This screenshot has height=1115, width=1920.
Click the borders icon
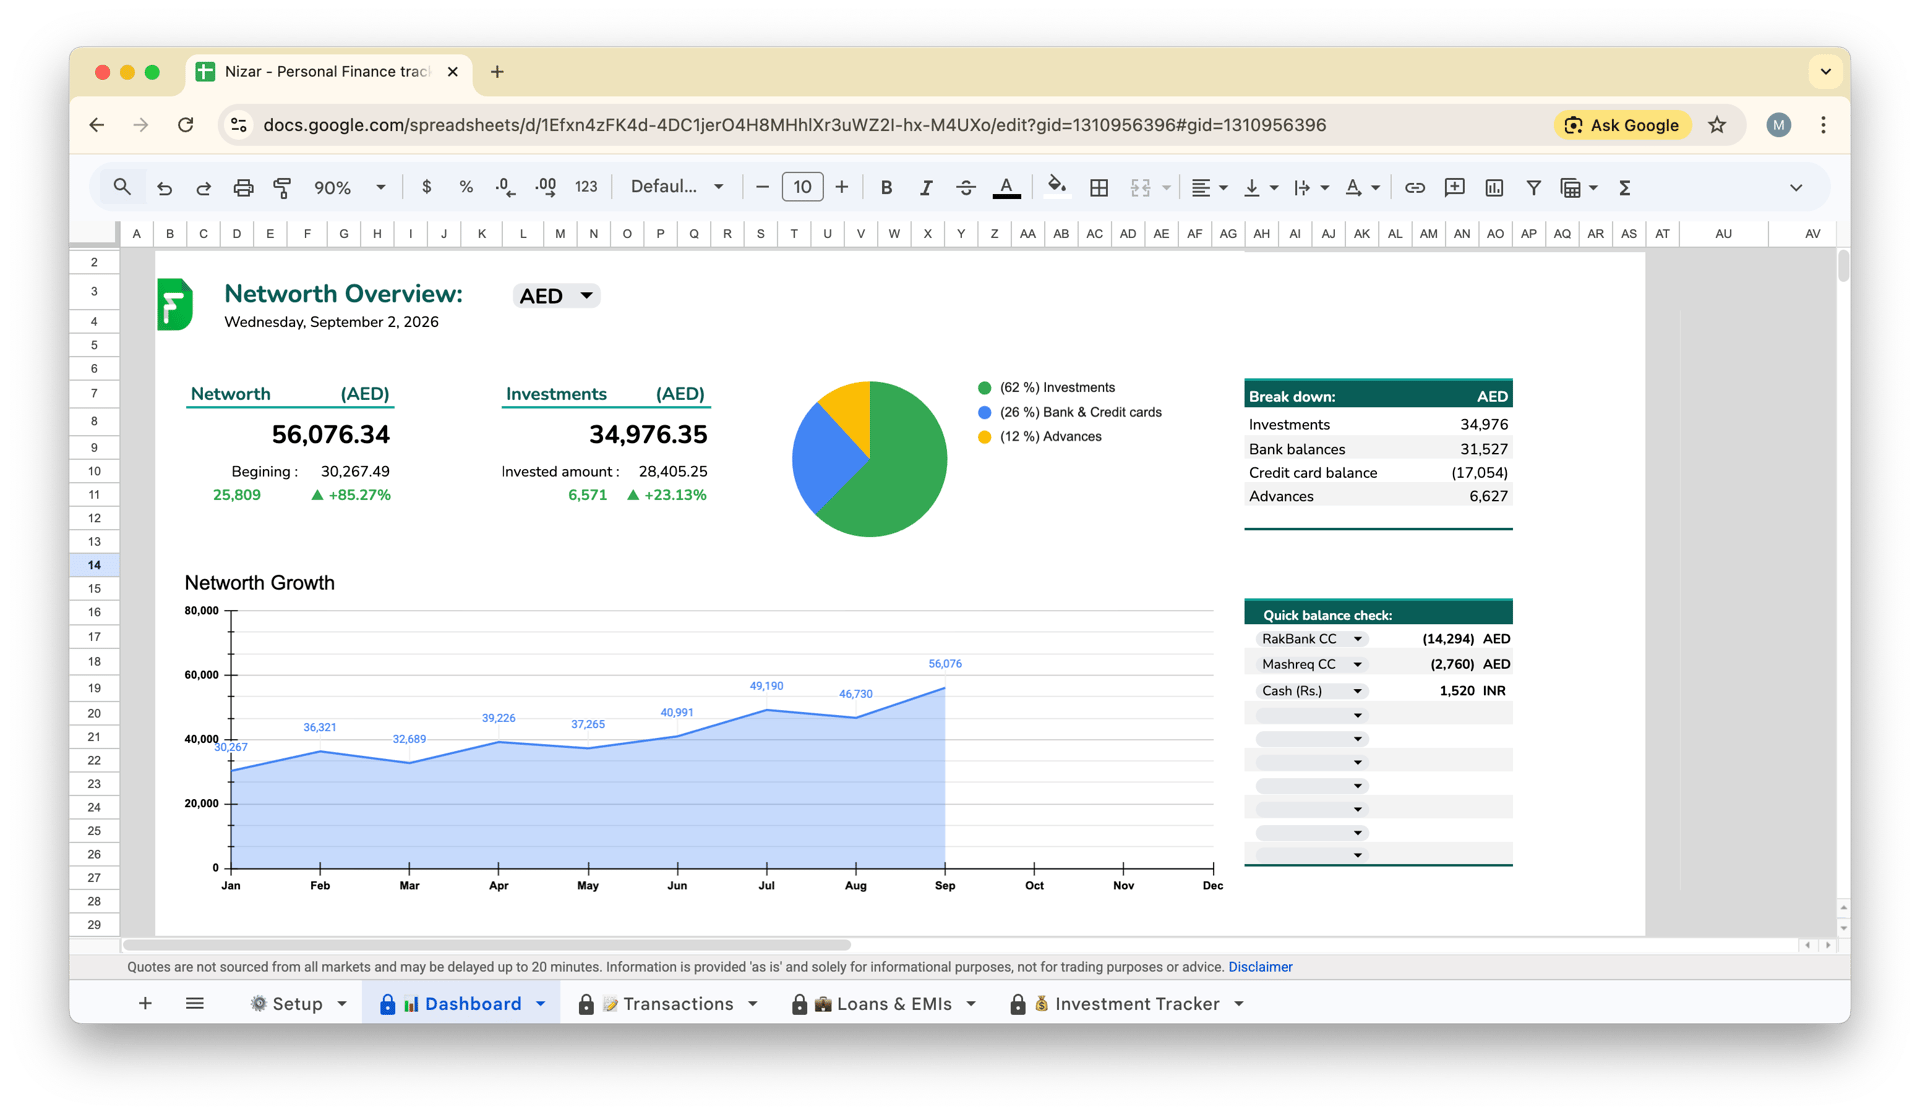(x=1098, y=187)
